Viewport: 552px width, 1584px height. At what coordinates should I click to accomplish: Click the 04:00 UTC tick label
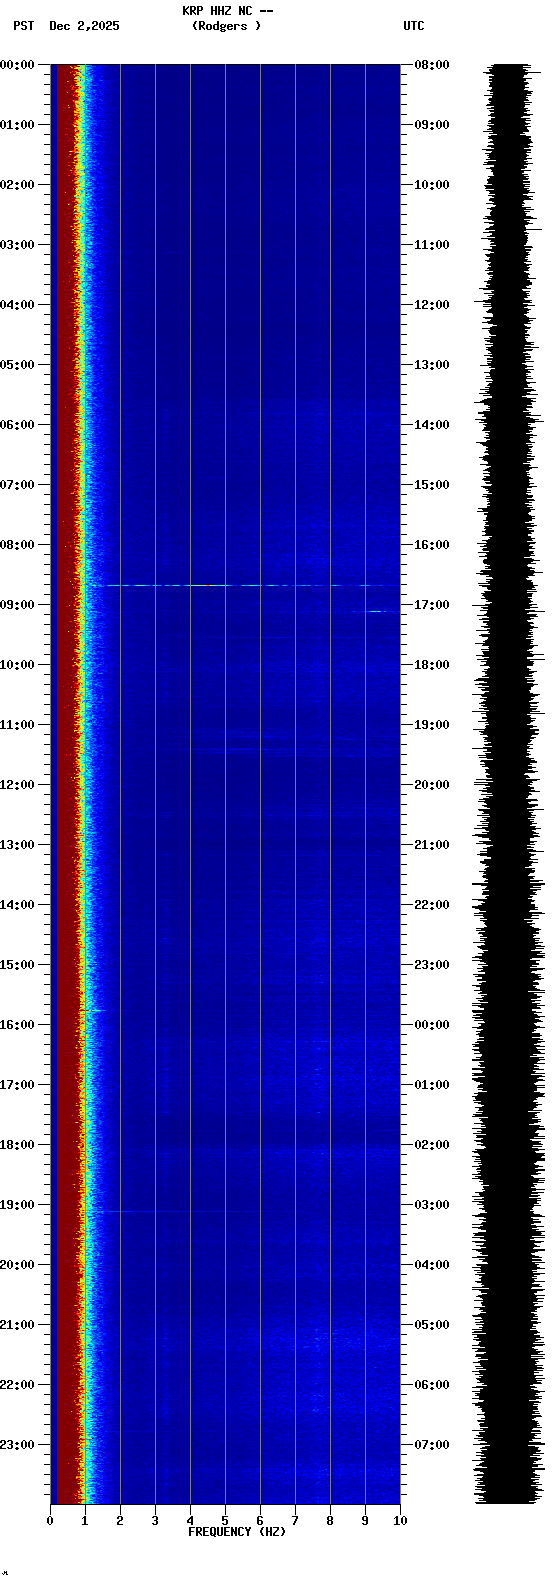pos(431,1265)
